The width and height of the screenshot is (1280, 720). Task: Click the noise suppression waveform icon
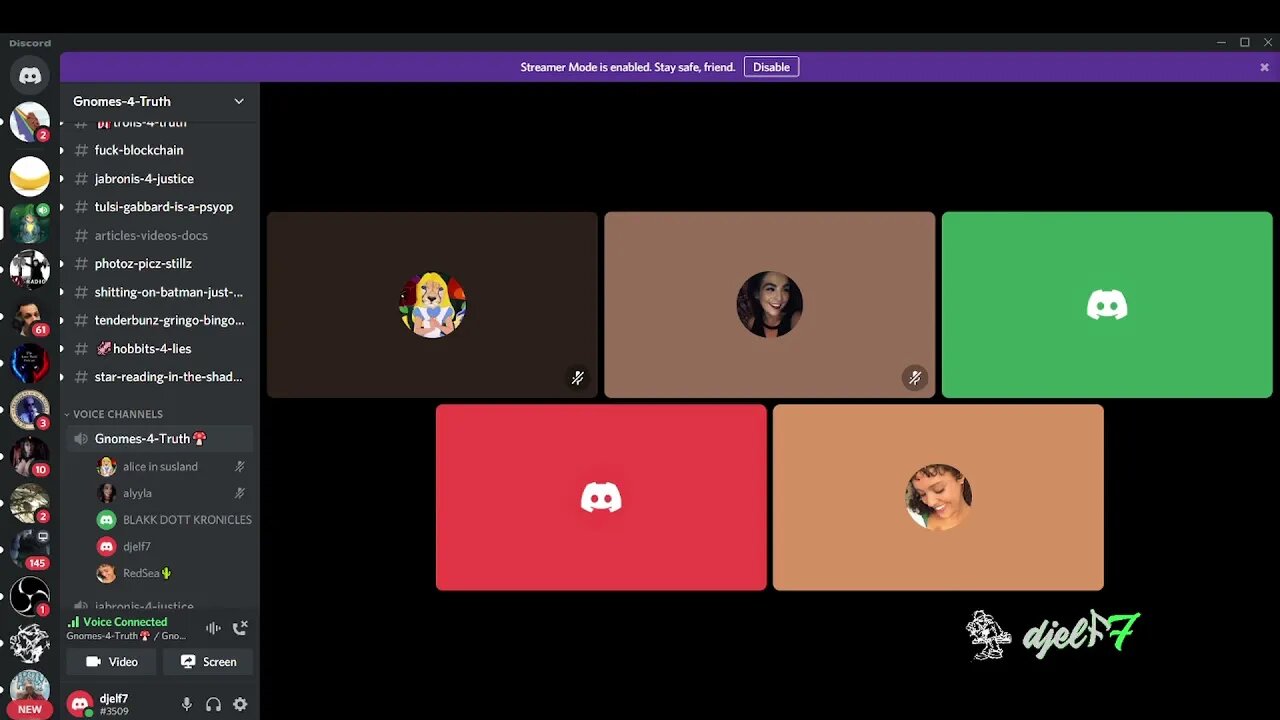[x=213, y=628]
